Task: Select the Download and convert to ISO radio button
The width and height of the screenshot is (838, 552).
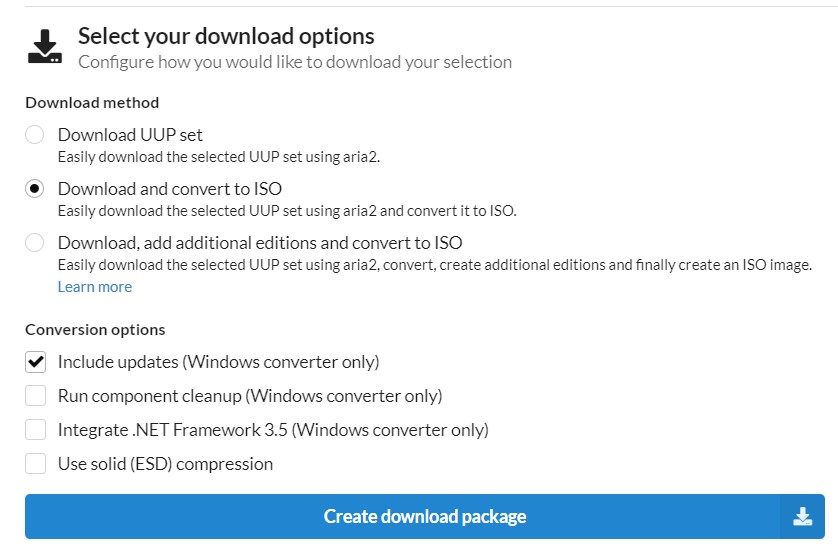Action: (x=35, y=189)
